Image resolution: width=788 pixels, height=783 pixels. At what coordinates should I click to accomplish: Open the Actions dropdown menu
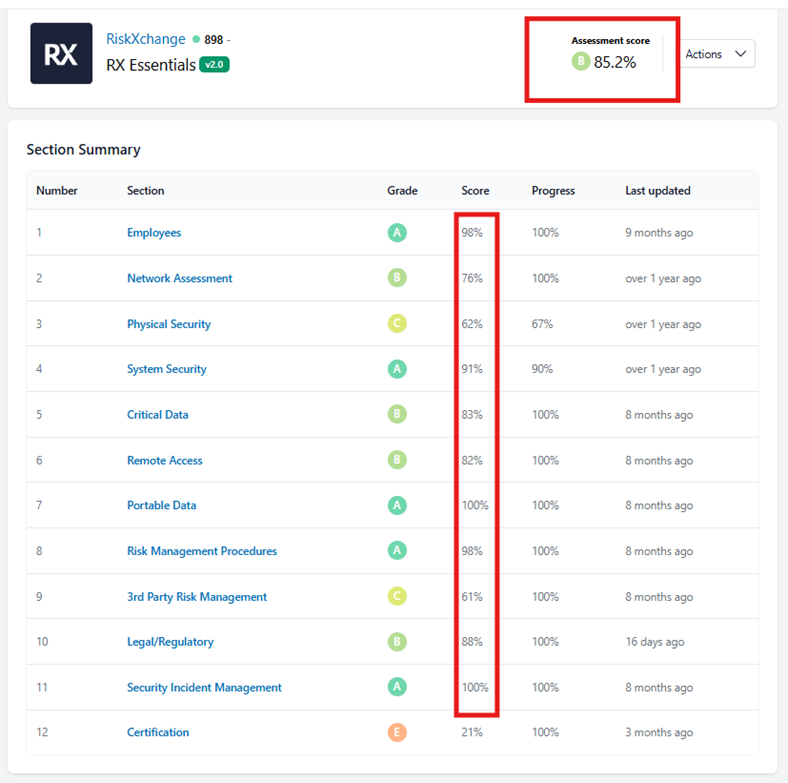tap(717, 54)
